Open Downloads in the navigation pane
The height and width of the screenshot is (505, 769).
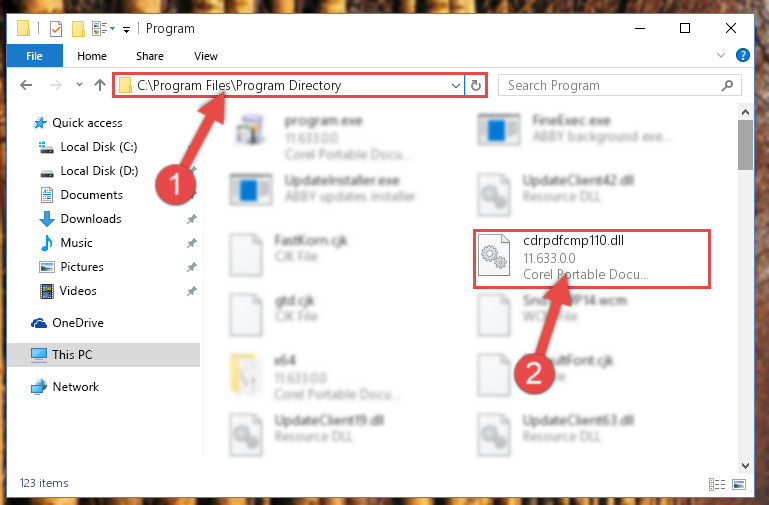[x=91, y=219]
